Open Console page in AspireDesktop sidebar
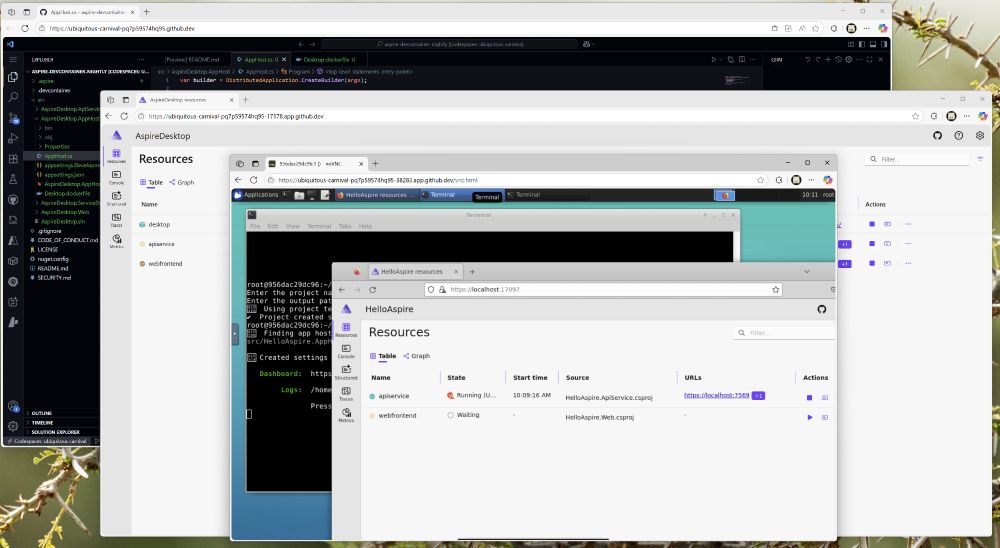The height and width of the screenshot is (548, 1000). 116,177
